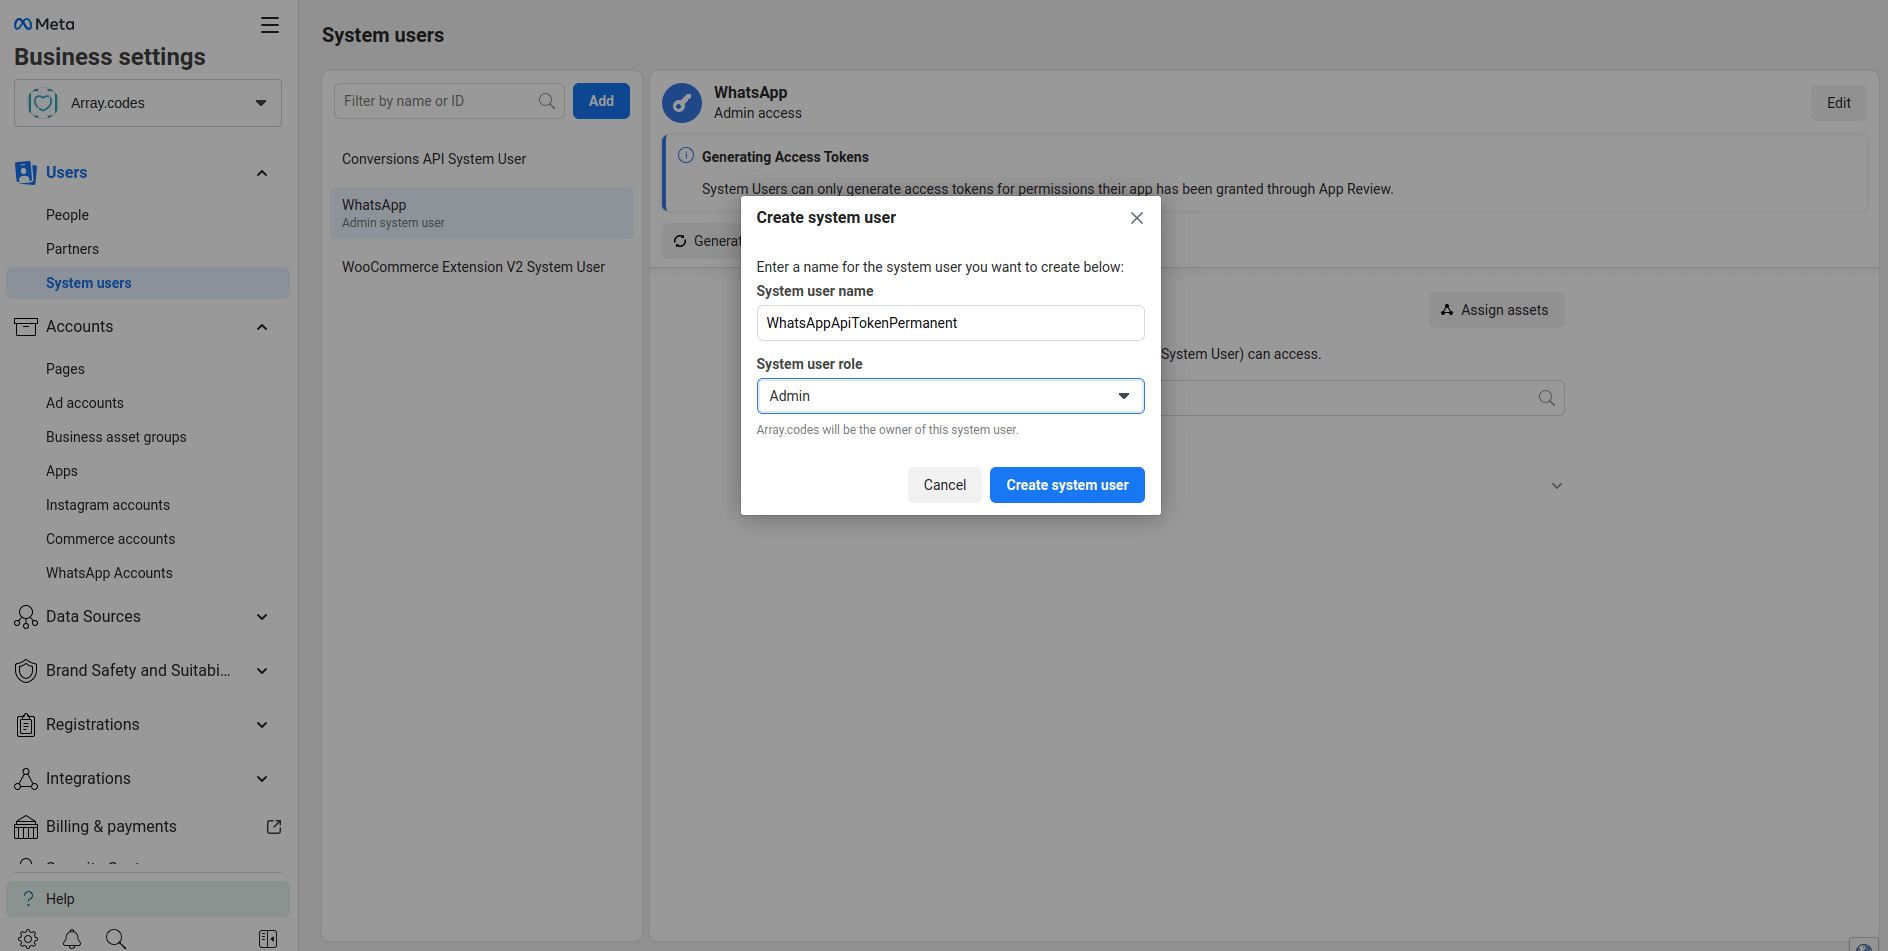Close the Create system user dialog

(1136, 217)
